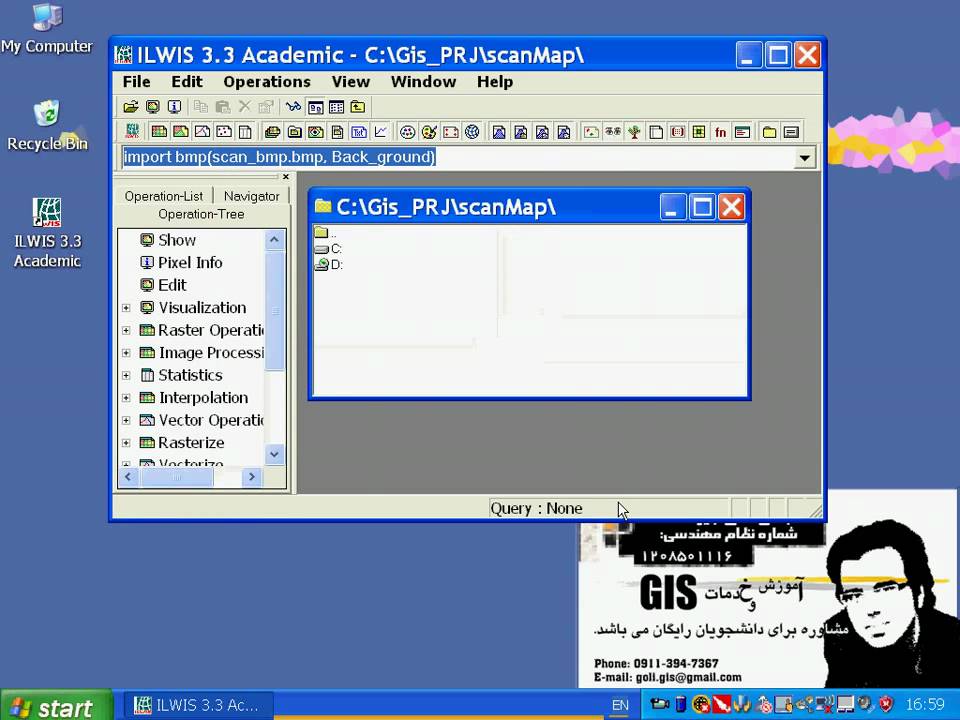Image resolution: width=960 pixels, height=720 pixels.
Task: Toggle tables display in catalog
Action: click(245, 132)
